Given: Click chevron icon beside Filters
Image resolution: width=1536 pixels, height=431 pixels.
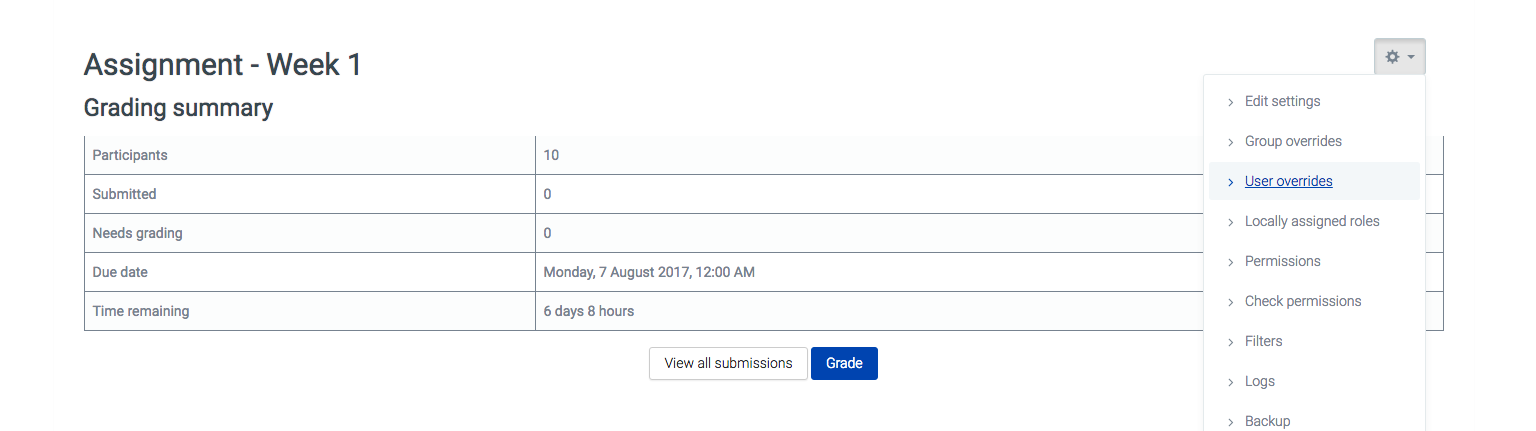Looking at the screenshot, I should [x=1231, y=342].
